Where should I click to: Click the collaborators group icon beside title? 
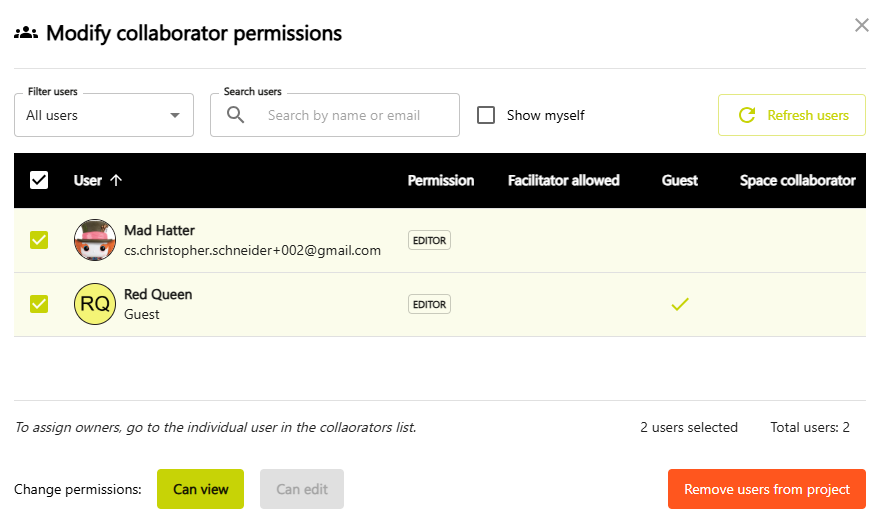[x=26, y=33]
